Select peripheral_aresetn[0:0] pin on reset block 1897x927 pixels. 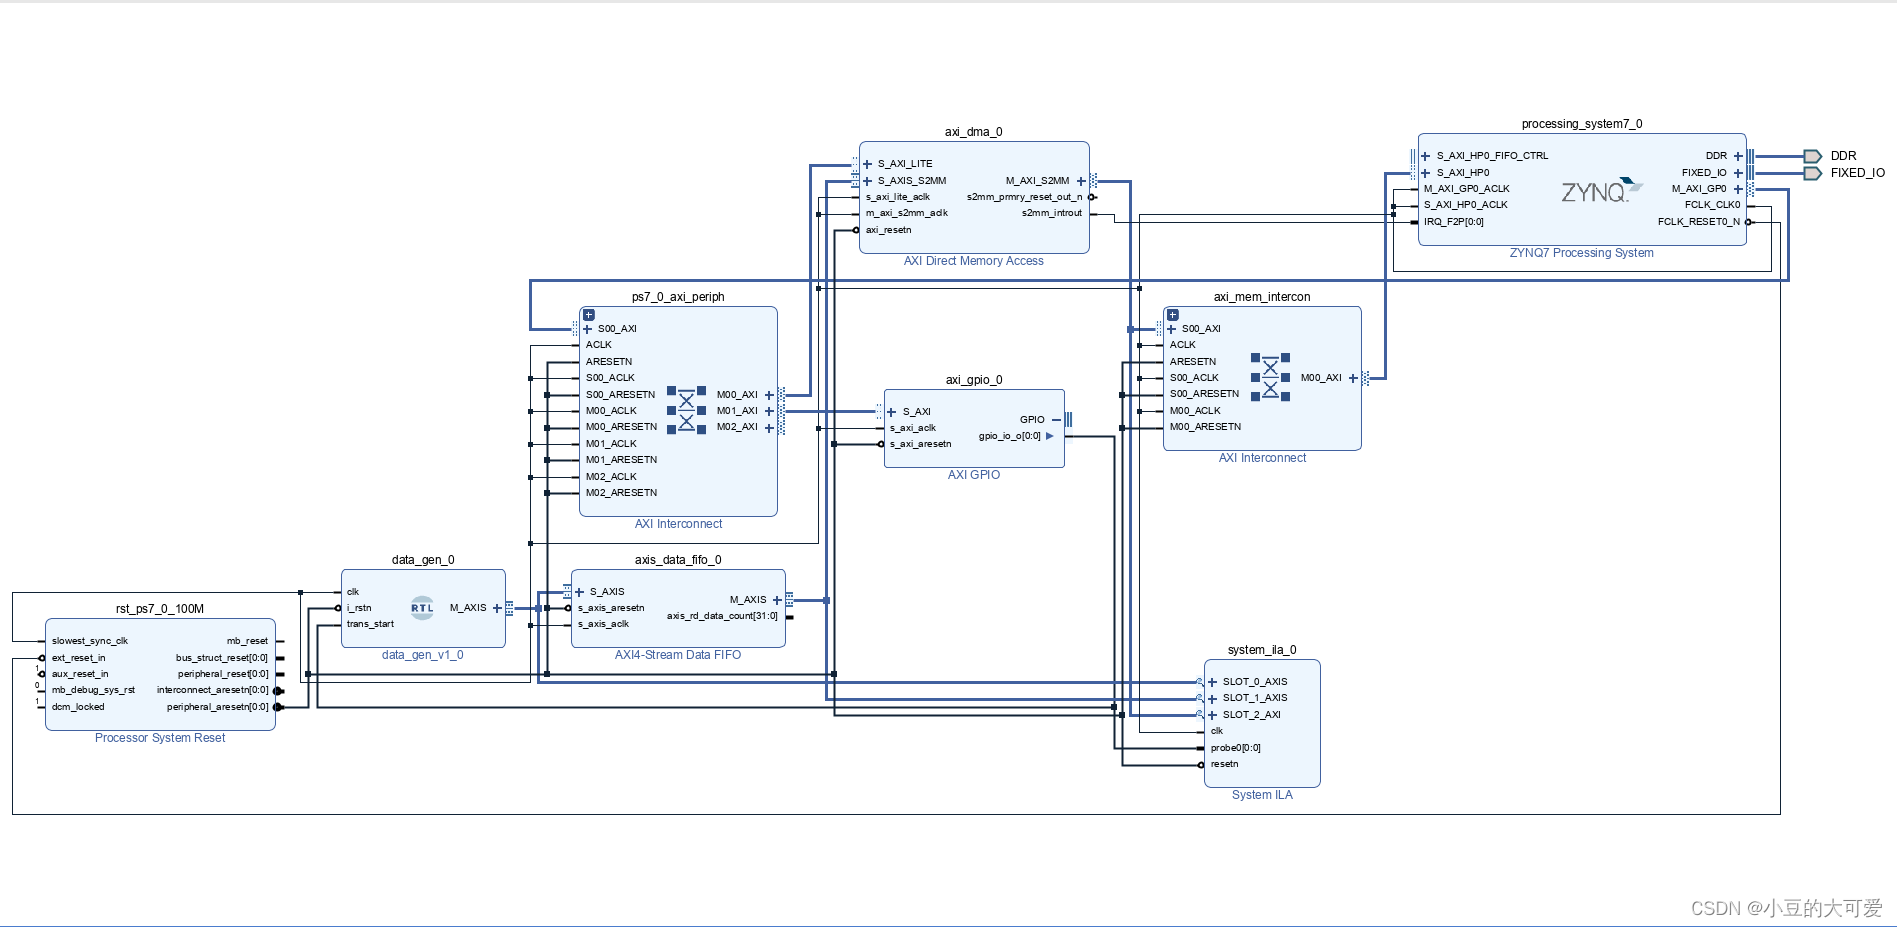[218, 707]
